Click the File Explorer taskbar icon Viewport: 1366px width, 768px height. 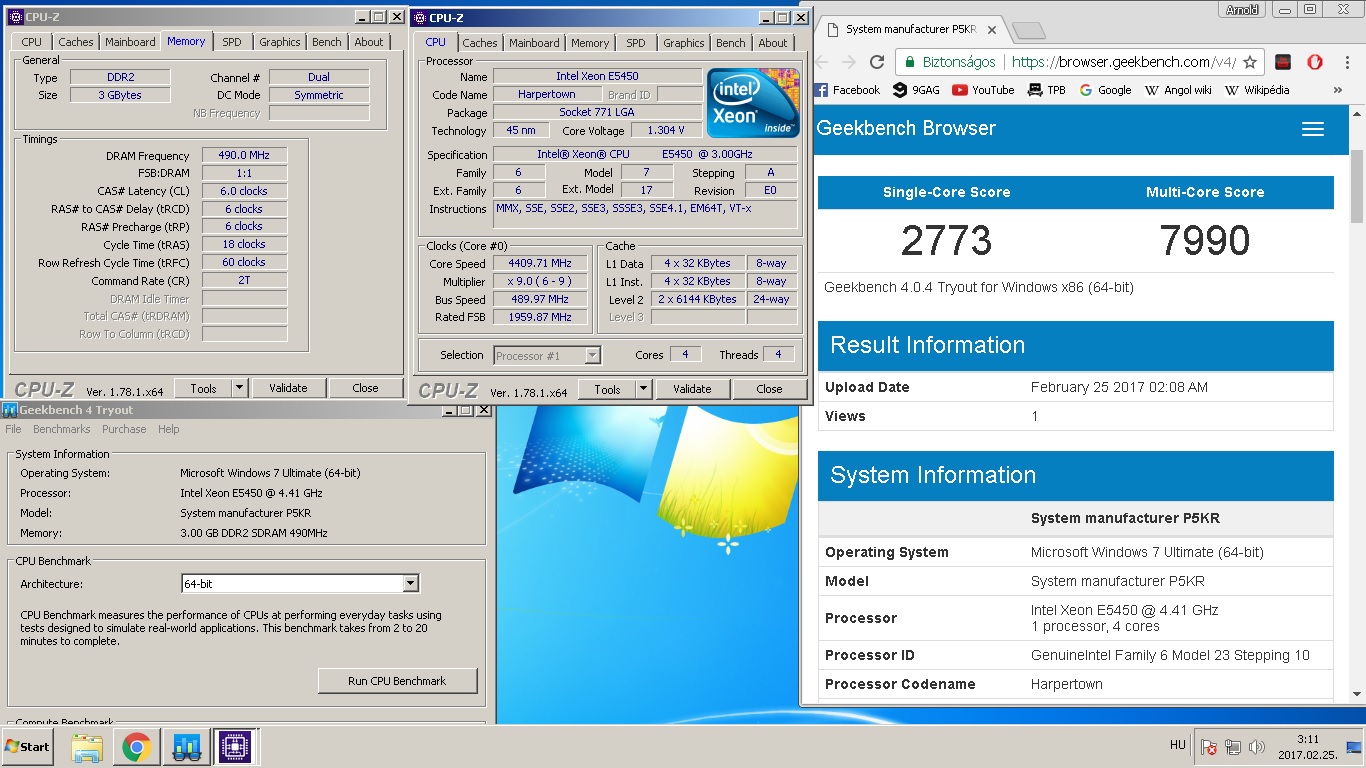pyautogui.click(x=87, y=747)
